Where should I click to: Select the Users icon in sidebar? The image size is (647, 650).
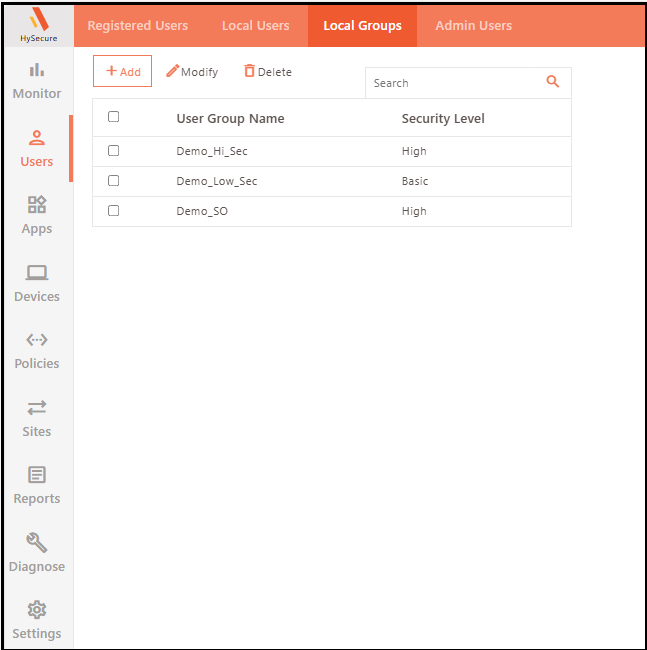[x=37, y=139]
